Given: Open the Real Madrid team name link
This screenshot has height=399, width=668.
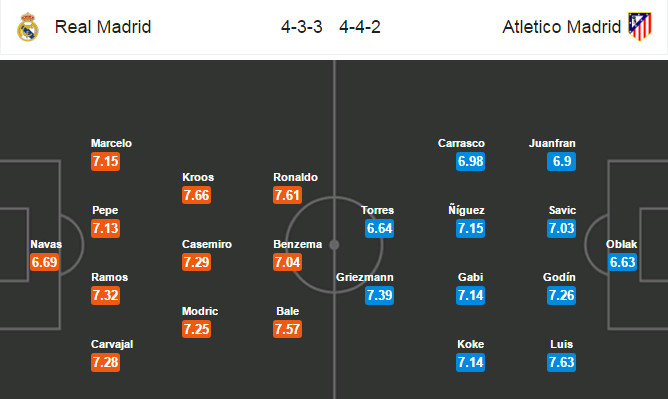Looking at the screenshot, I should coord(103,27).
